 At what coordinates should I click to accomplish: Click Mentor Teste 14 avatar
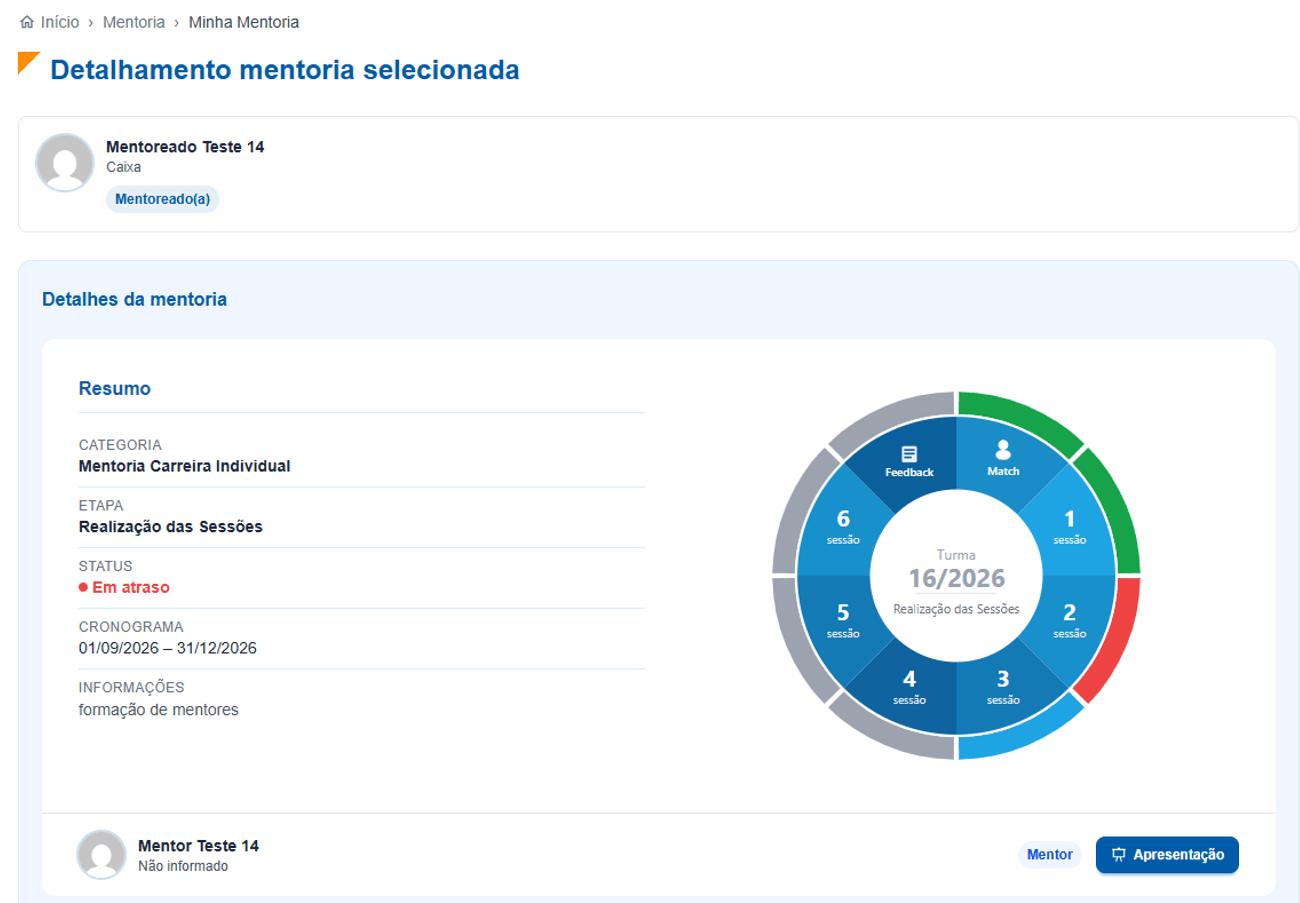click(101, 855)
